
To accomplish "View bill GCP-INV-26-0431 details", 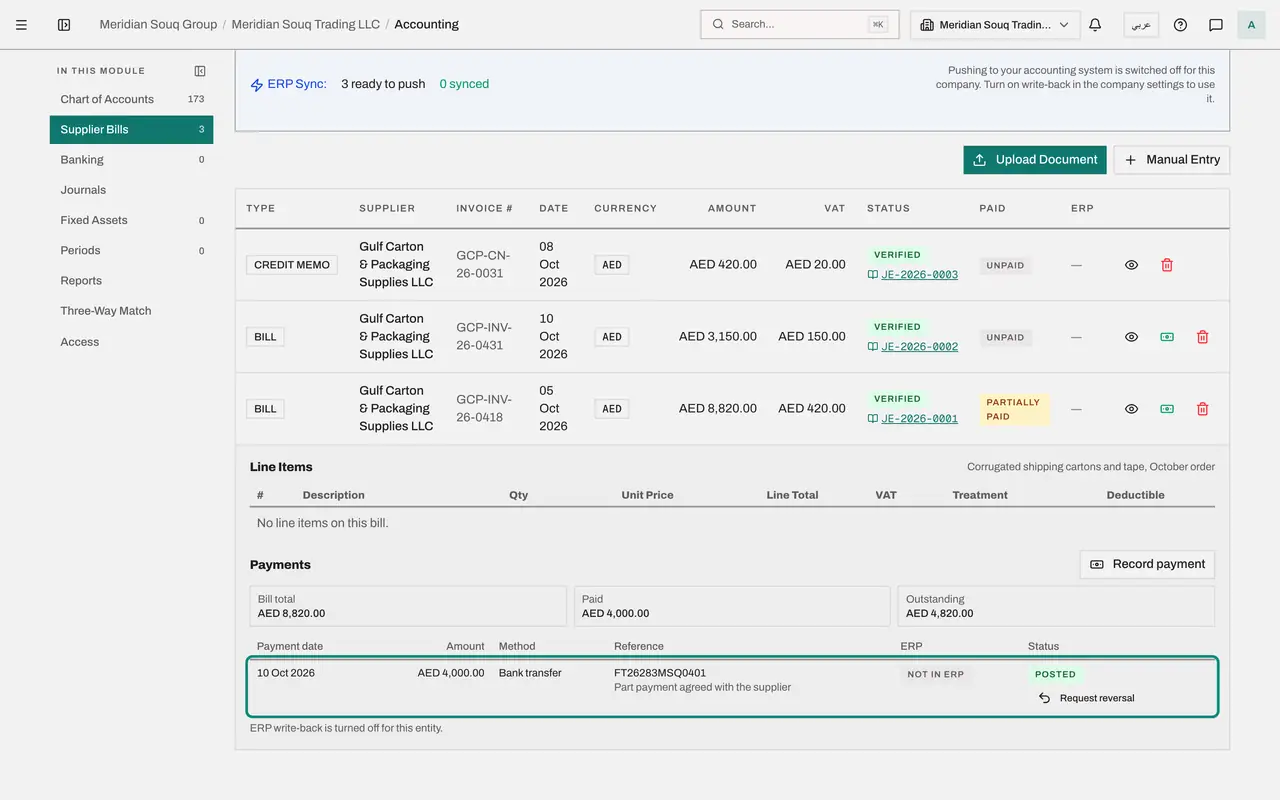I will tap(1131, 337).
